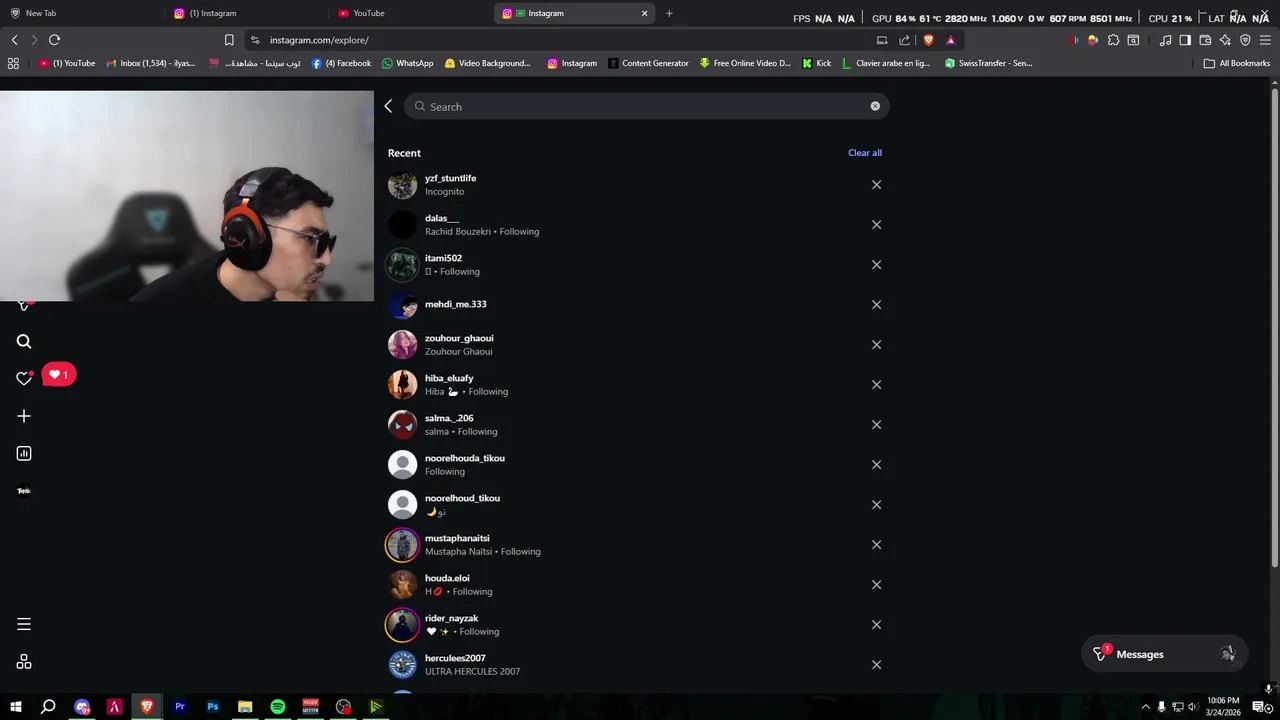Bookmark this page icon in address bar

click(x=229, y=40)
